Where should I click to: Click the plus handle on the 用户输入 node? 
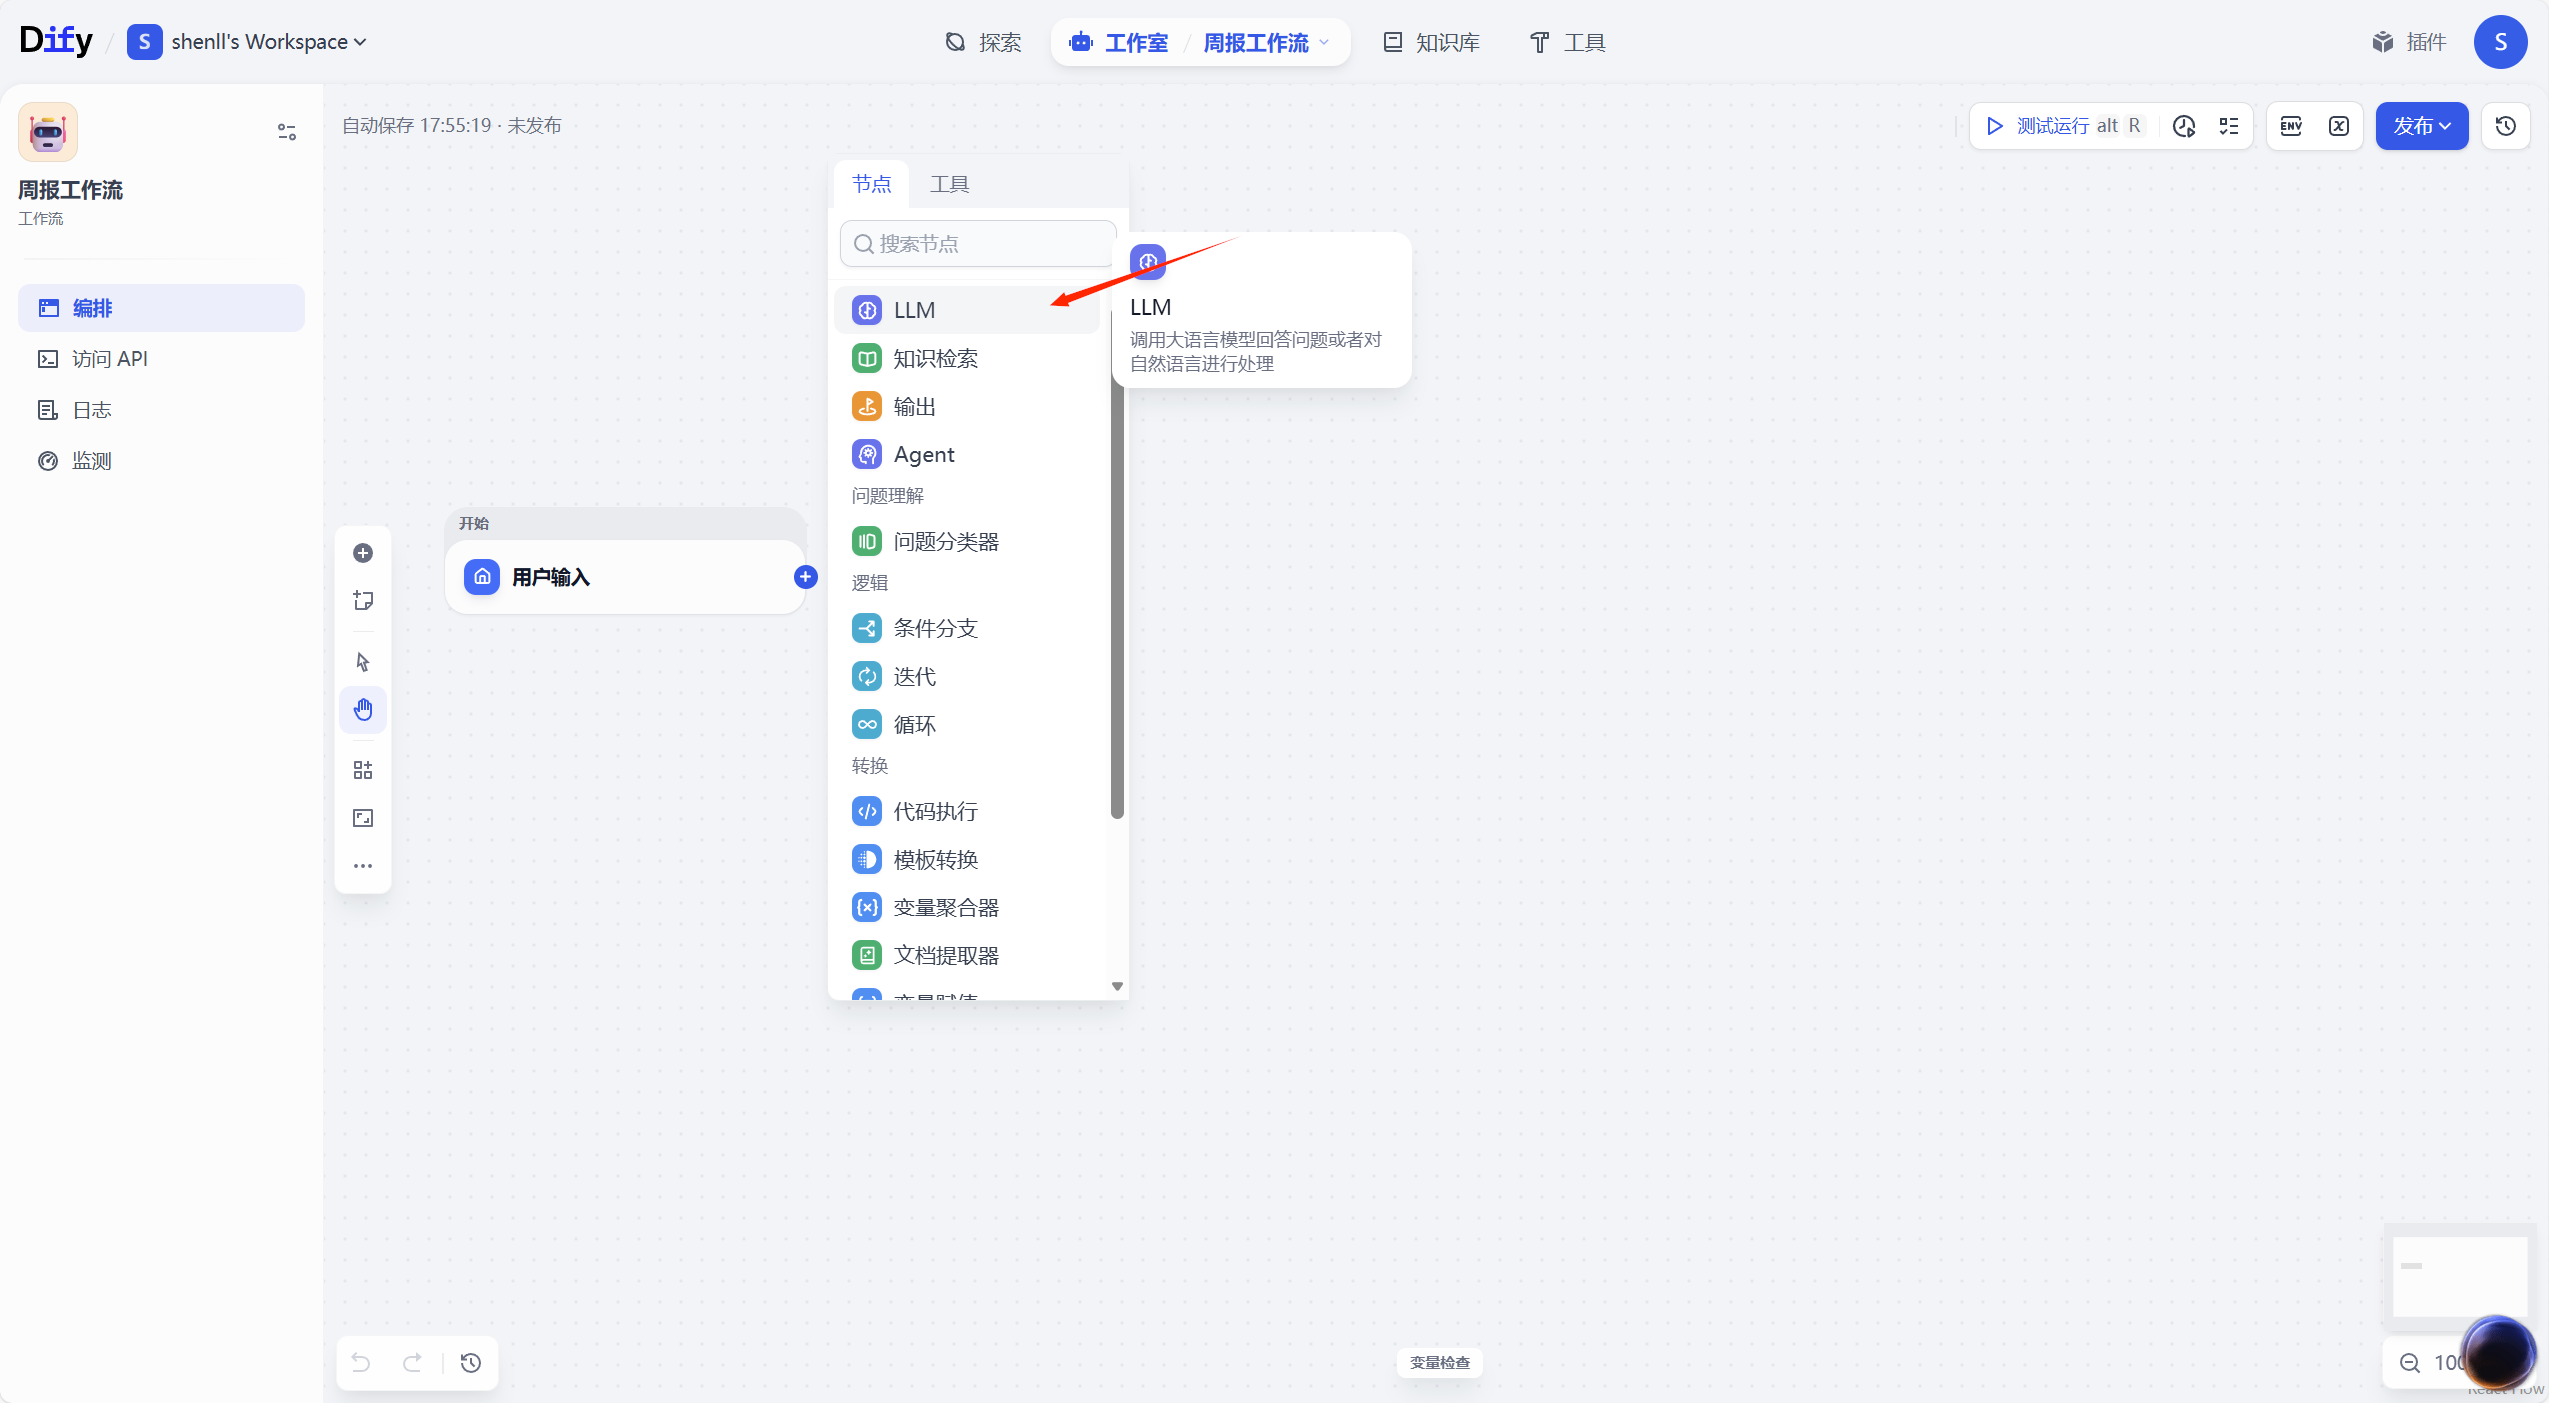tap(805, 577)
